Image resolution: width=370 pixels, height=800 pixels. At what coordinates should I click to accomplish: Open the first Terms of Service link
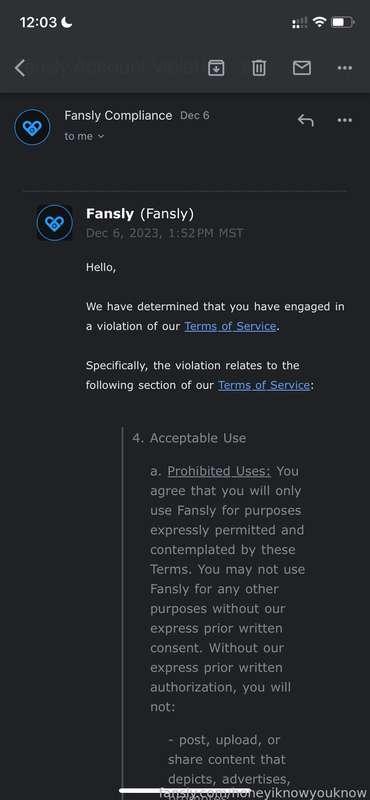click(230, 327)
